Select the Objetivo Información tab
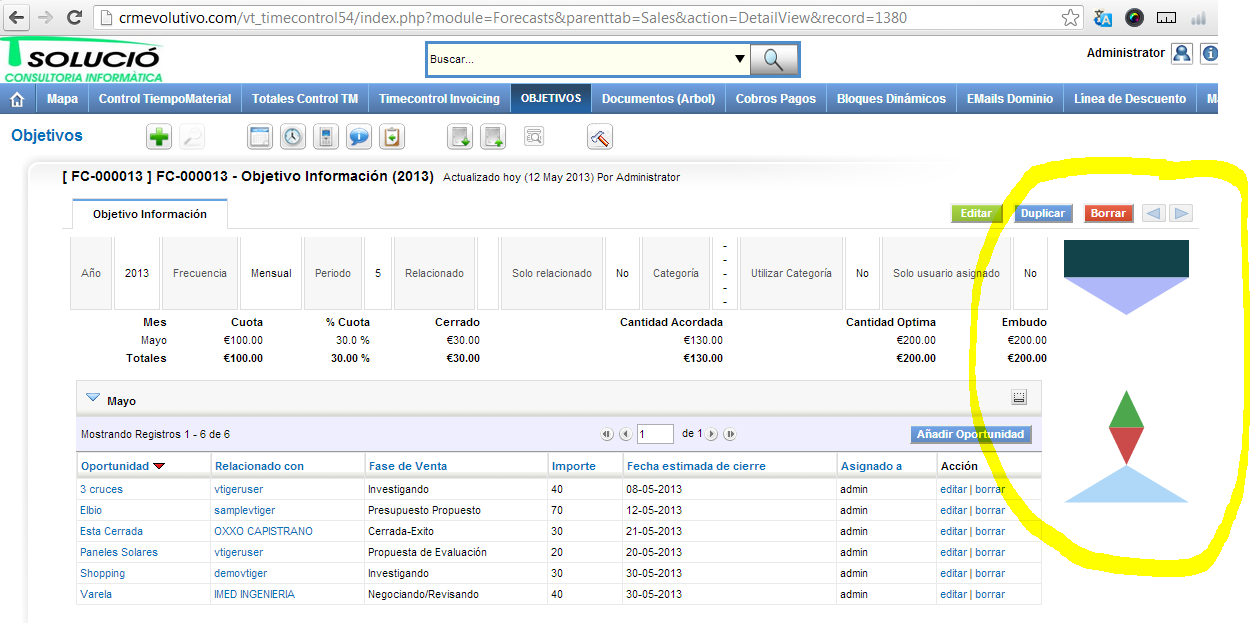This screenshot has height=623, width=1250. point(150,214)
